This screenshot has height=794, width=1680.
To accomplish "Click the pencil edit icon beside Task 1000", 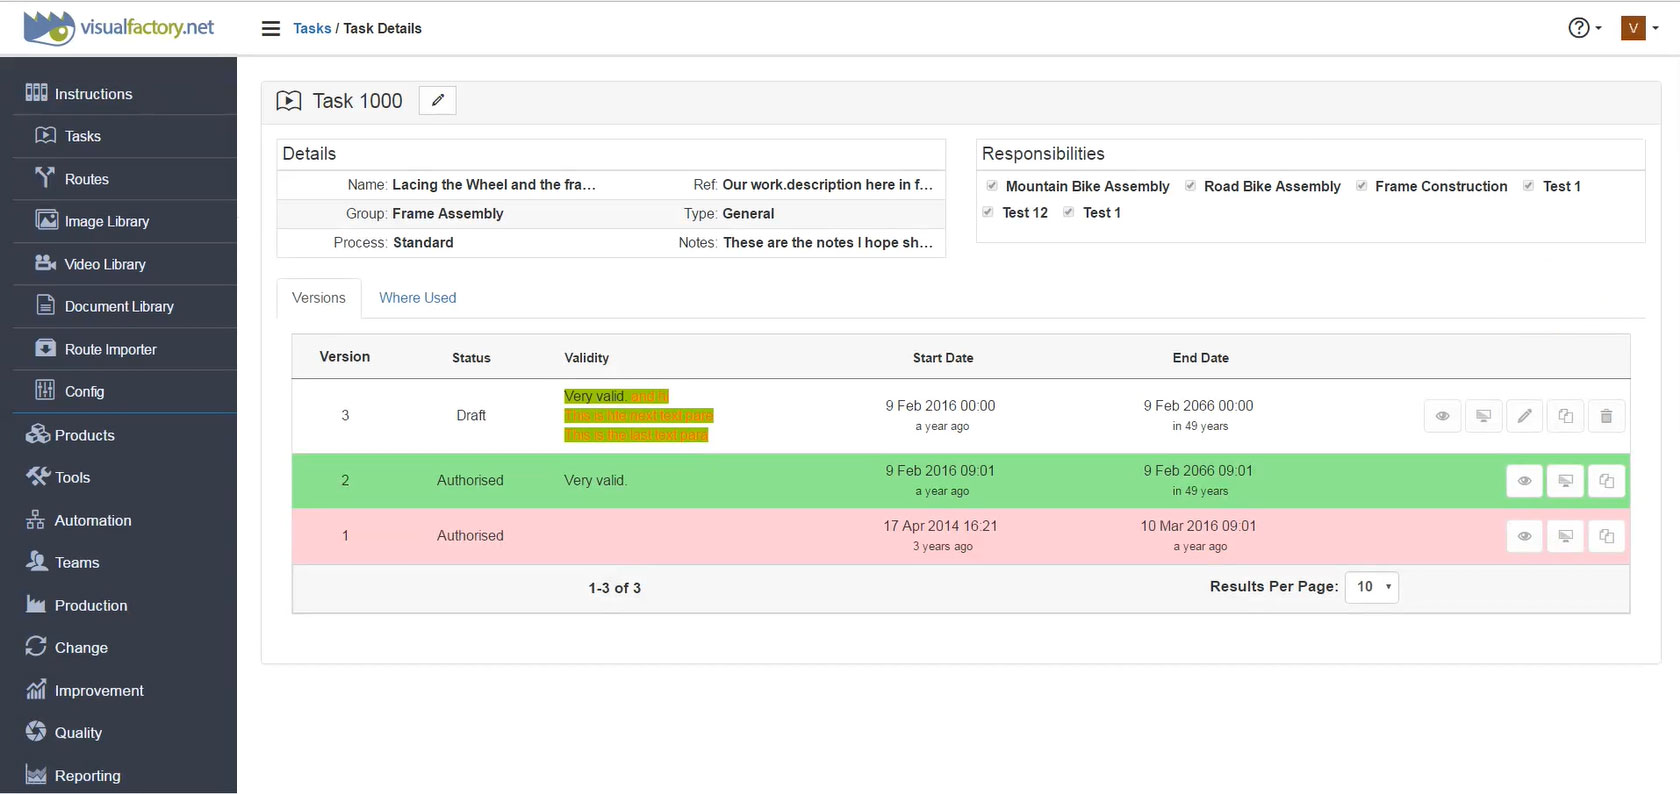I will click(437, 100).
